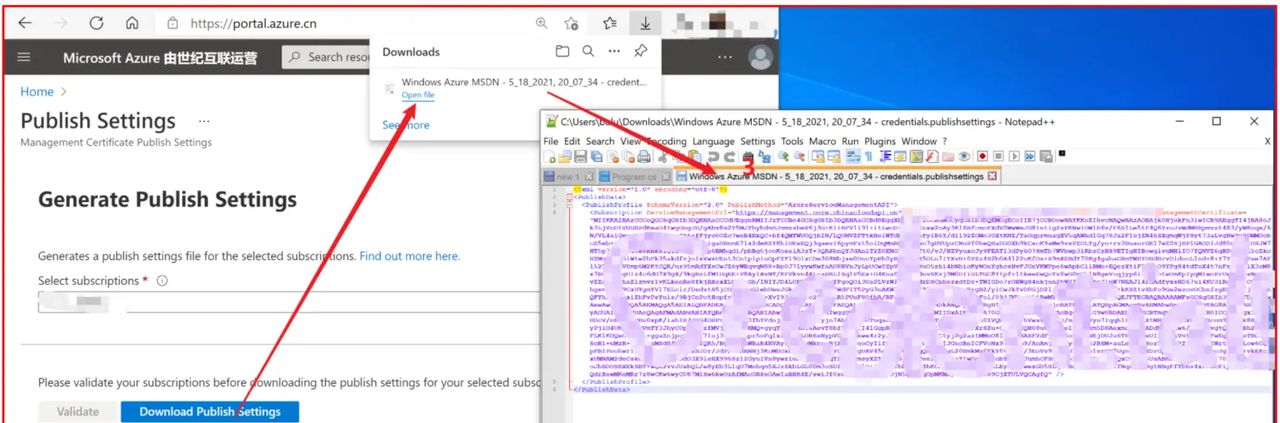Image resolution: width=1280 pixels, height=423 pixels.
Task: Run macro multiple times icon
Action: pos(1029,156)
